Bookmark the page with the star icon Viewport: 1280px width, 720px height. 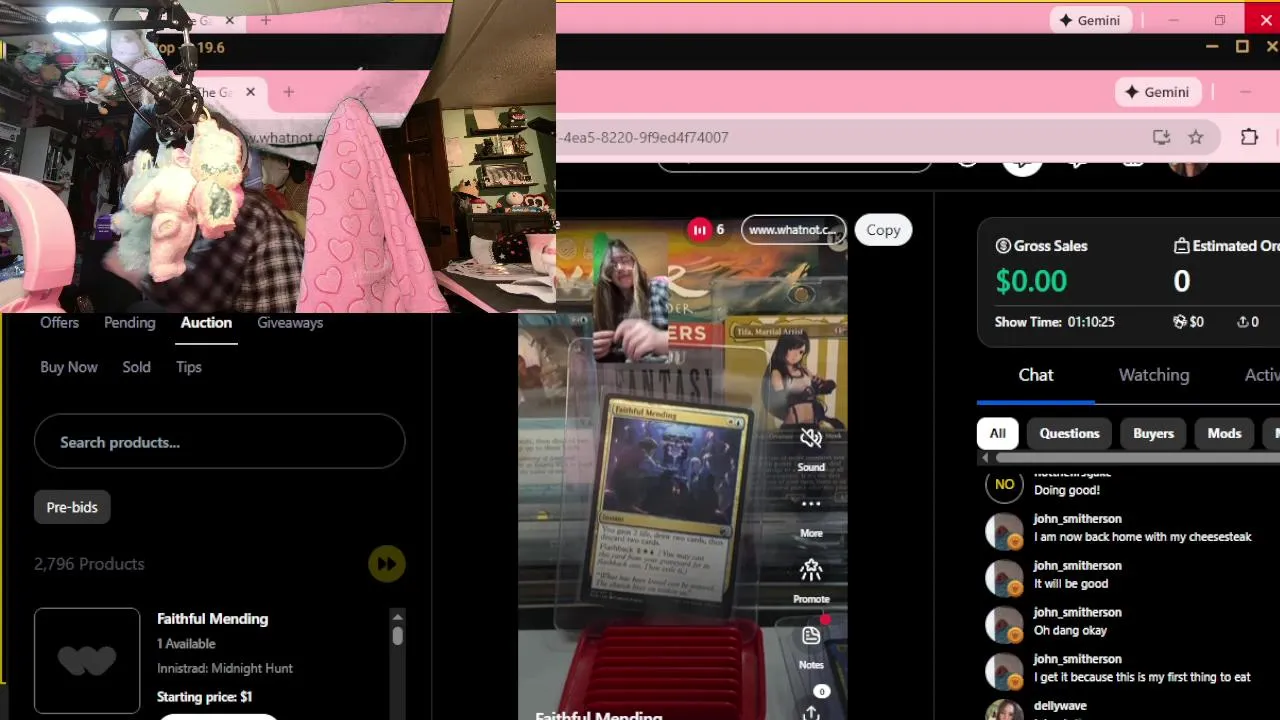pyautogui.click(x=1196, y=137)
